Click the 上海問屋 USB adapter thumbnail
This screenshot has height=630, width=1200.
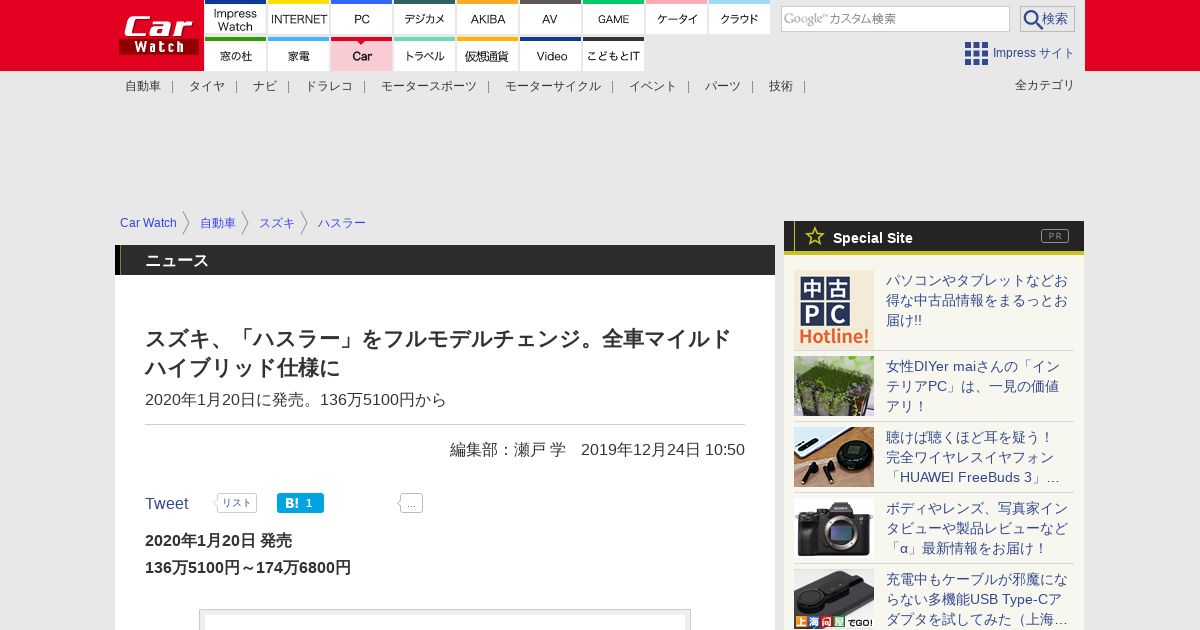[834, 599]
